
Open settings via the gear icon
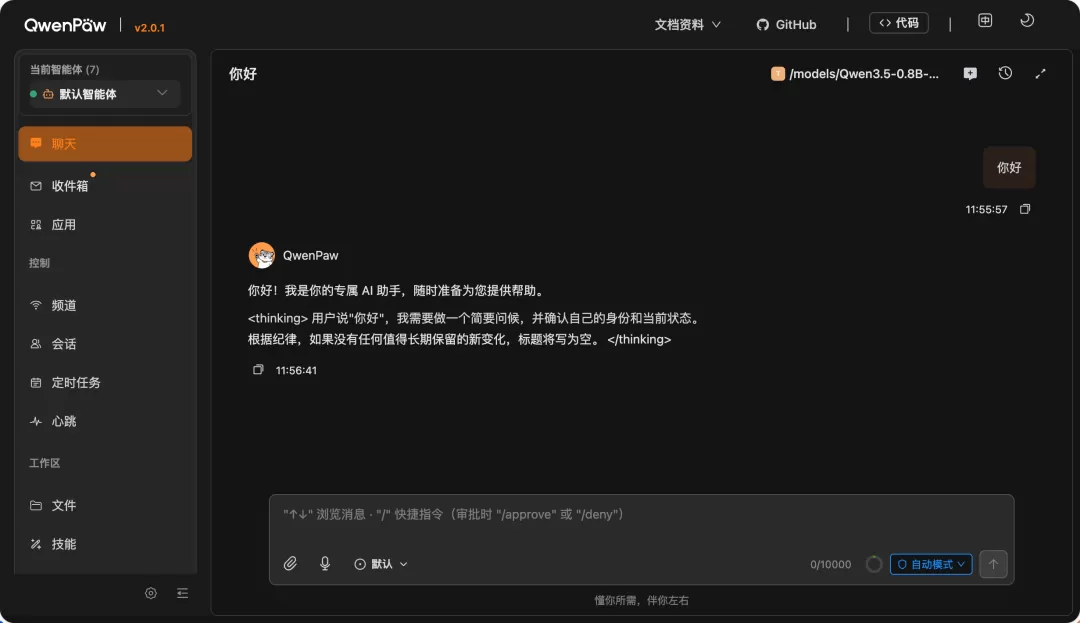pyautogui.click(x=151, y=593)
